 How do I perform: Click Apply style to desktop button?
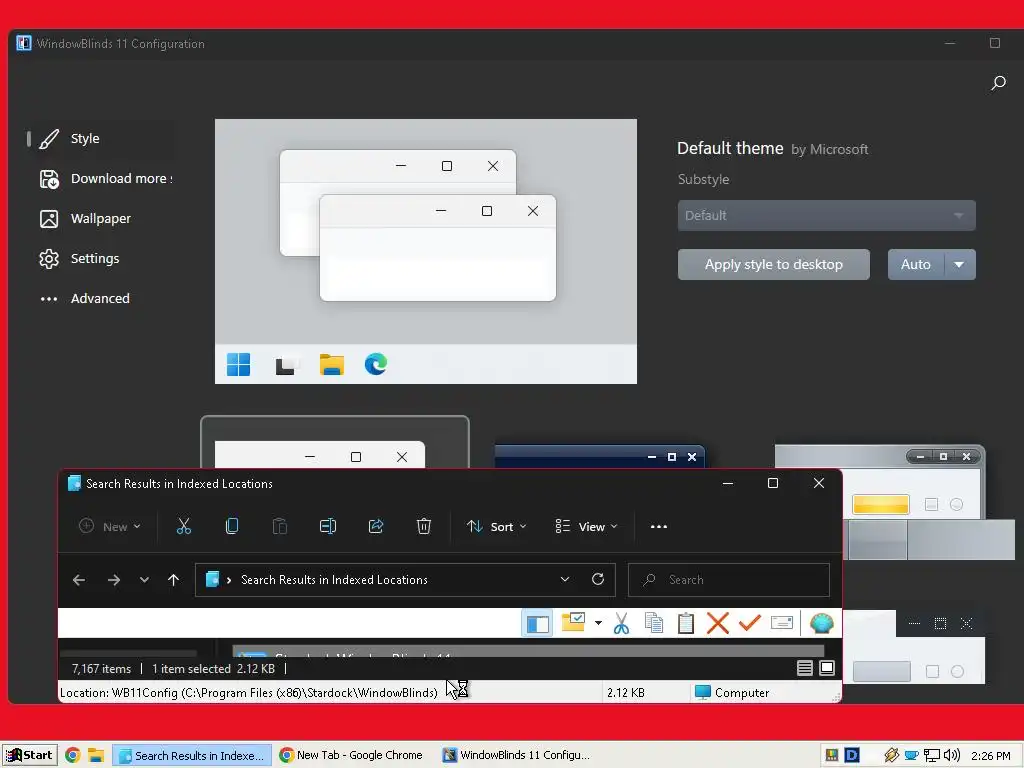pyautogui.click(x=773, y=264)
